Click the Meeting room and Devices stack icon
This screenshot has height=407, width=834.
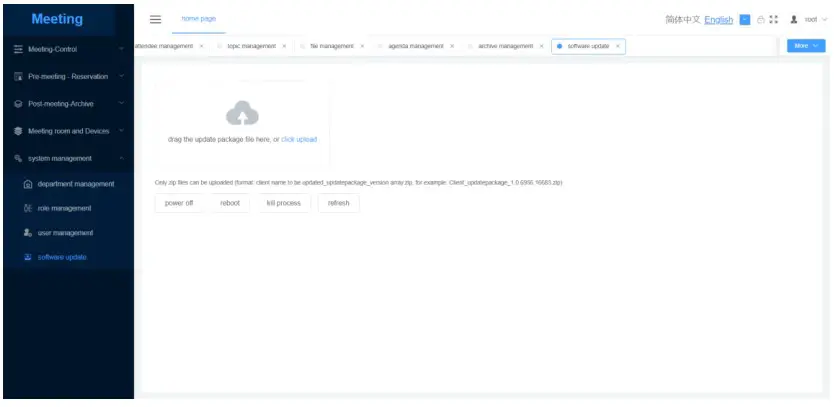click(18, 131)
